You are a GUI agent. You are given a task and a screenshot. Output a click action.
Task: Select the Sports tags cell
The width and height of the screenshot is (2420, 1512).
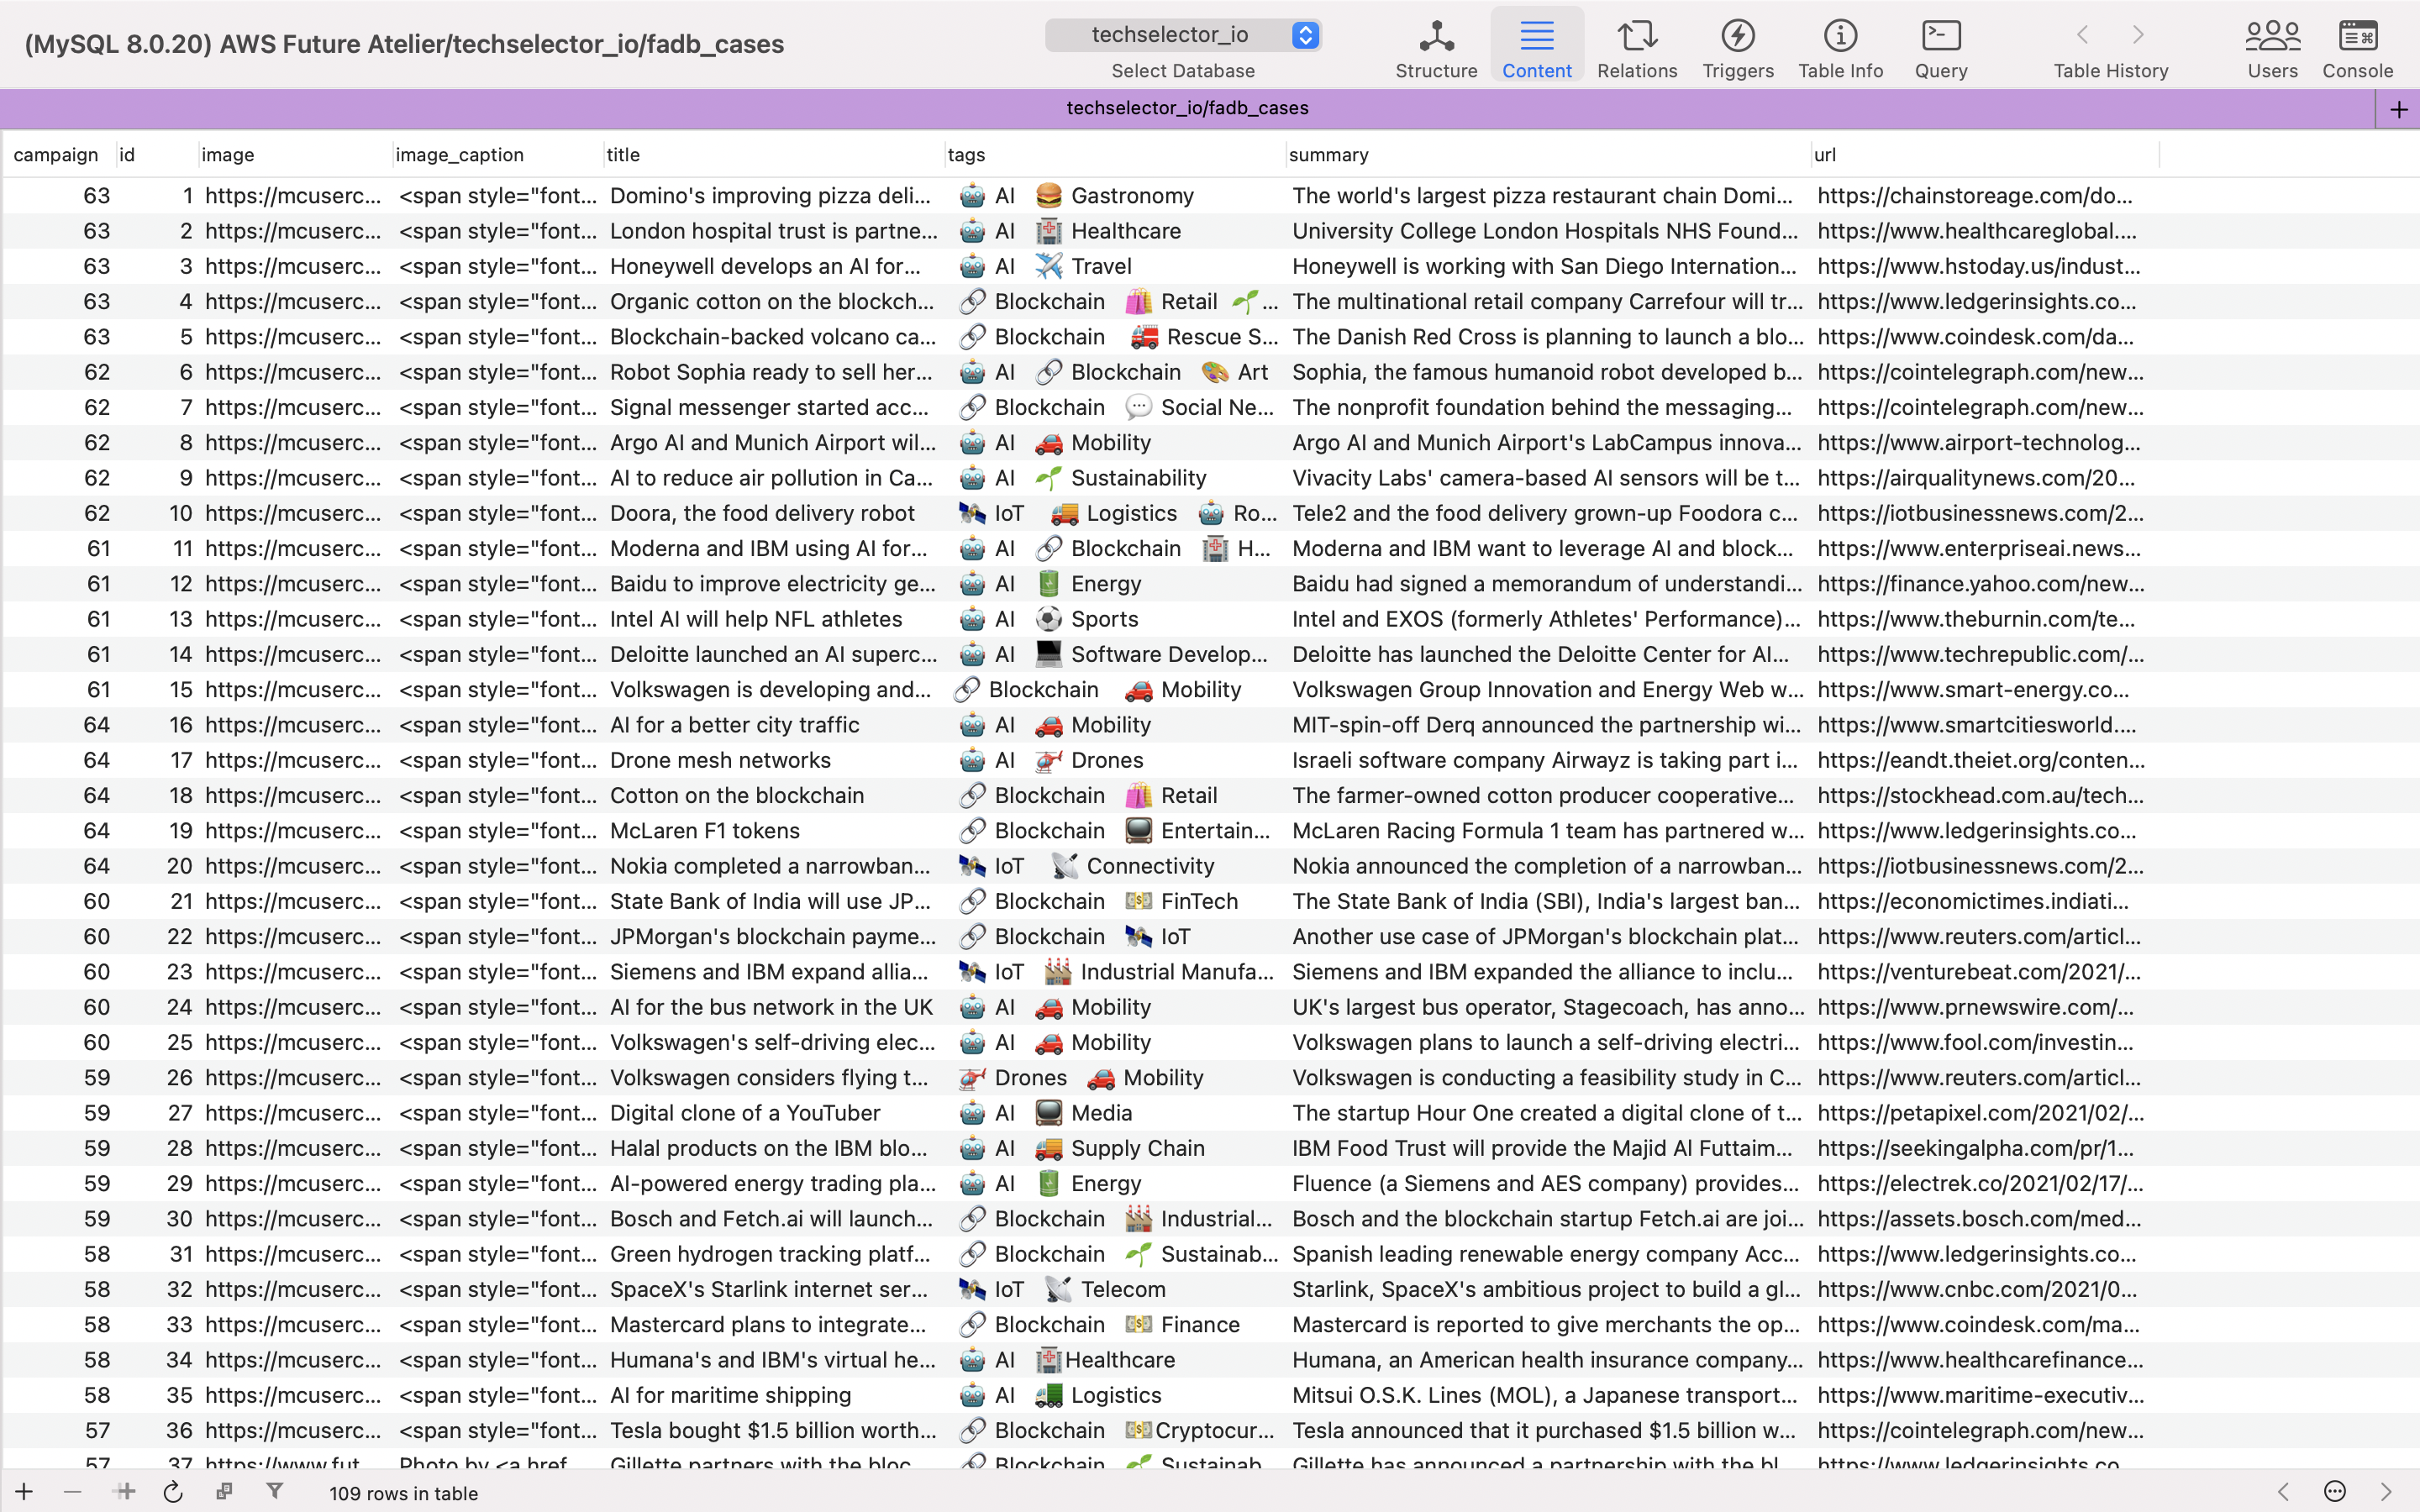coord(1115,620)
